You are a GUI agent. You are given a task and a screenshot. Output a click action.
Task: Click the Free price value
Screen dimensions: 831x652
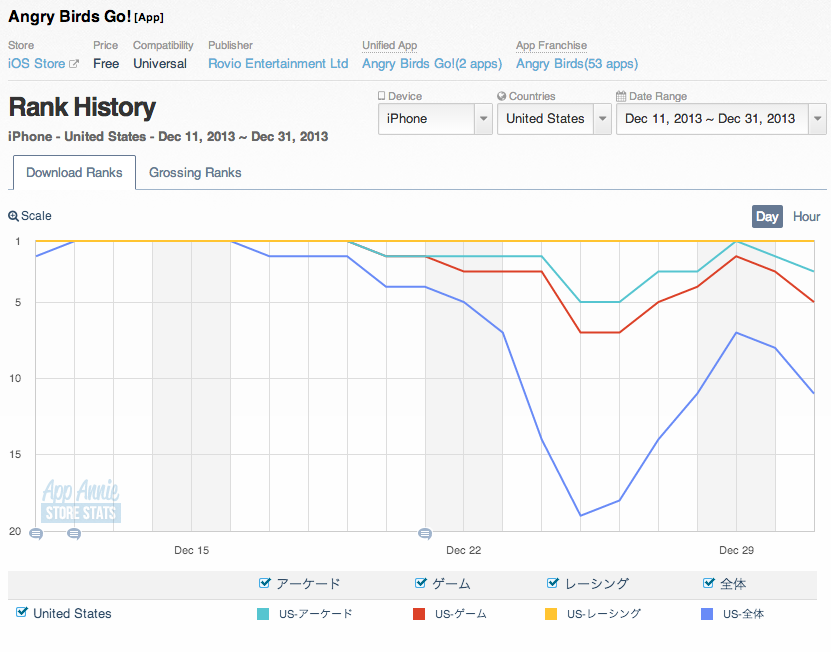106,64
